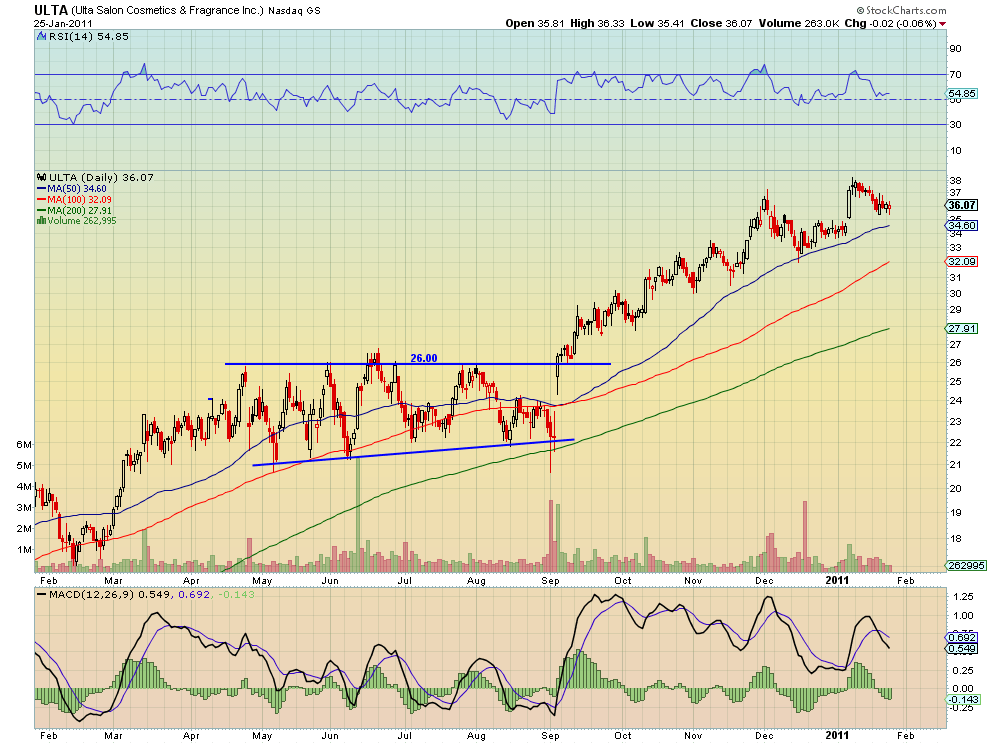The width and height of the screenshot is (990, 744).
Task: Click the 54.85 RSI value tag
Action: click(961, 93)
